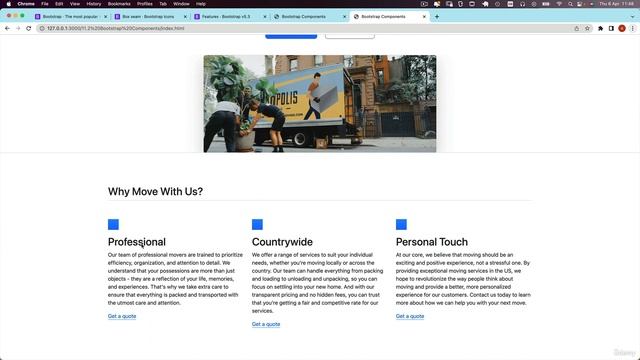Open the Chrome application menu
The height and width of the screenshot is (360, 640).
tap(26, 4)
